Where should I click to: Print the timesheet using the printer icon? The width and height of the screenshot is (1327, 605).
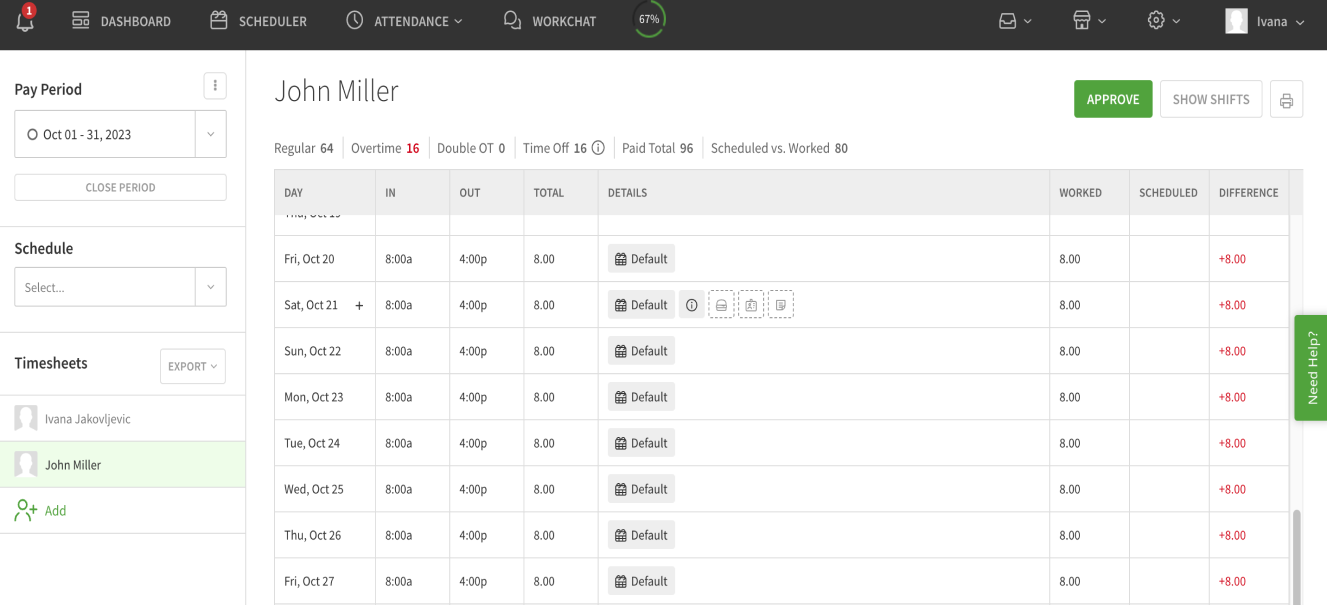pos(1286,100)
